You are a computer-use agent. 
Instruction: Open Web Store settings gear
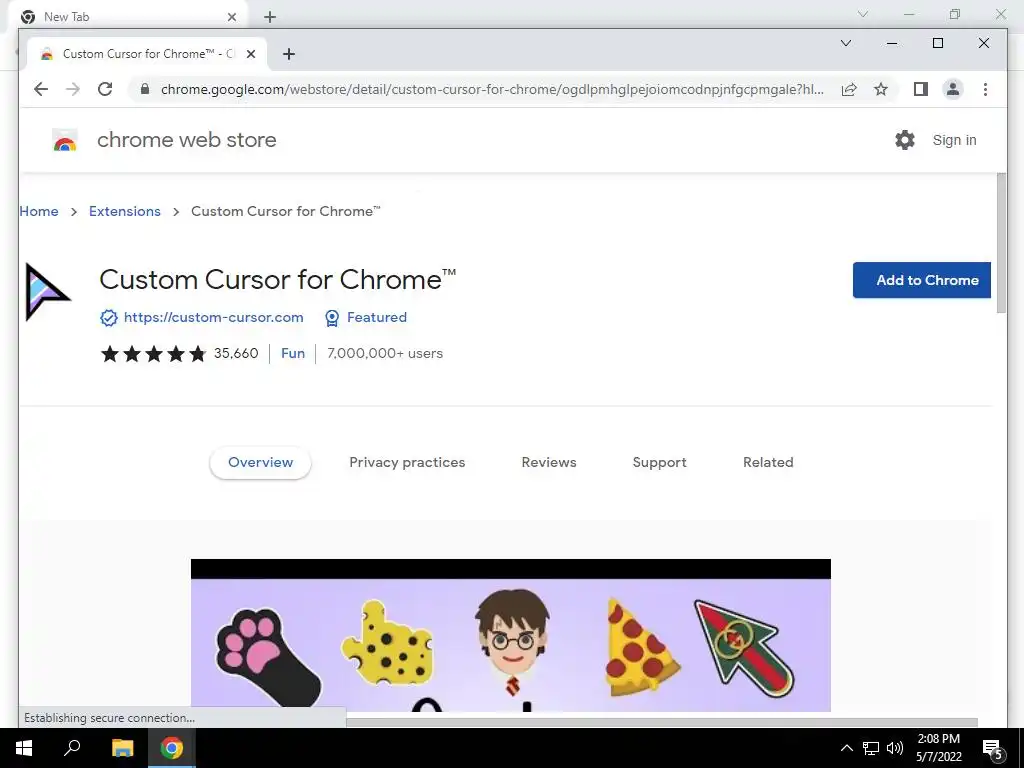904,140
